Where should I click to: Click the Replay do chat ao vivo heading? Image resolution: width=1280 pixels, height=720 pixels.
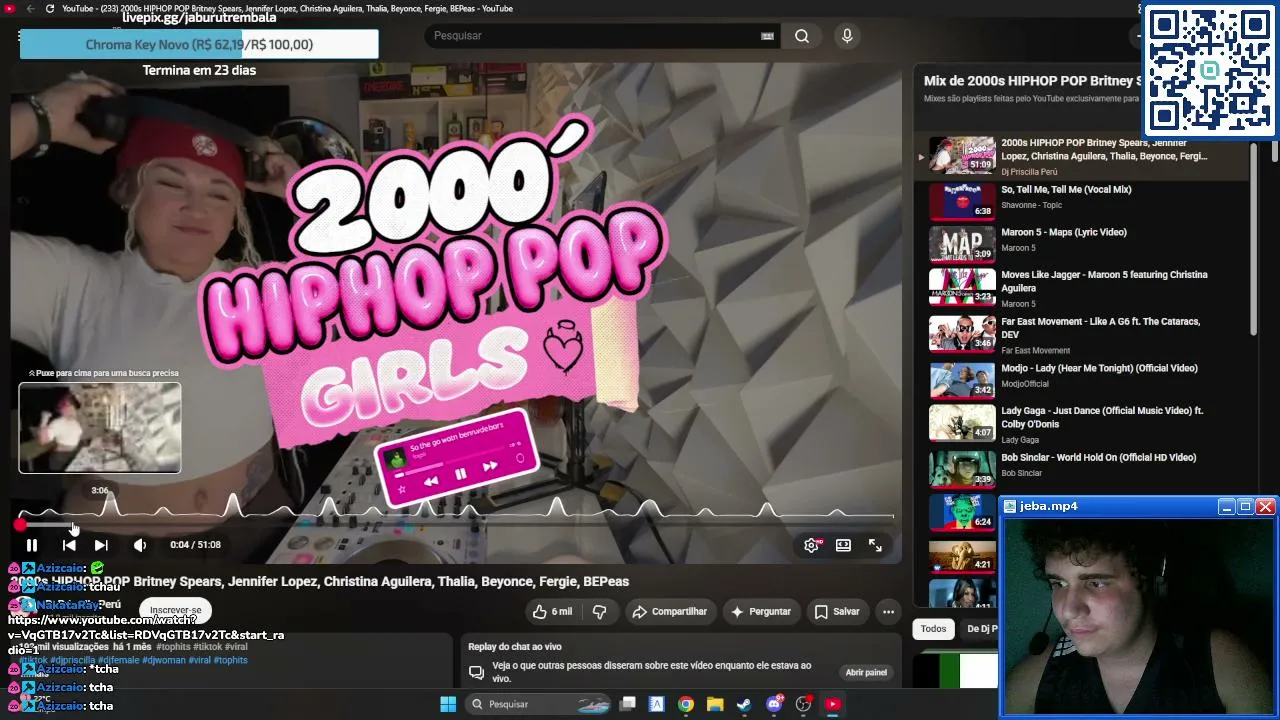[x=515, y=647]
